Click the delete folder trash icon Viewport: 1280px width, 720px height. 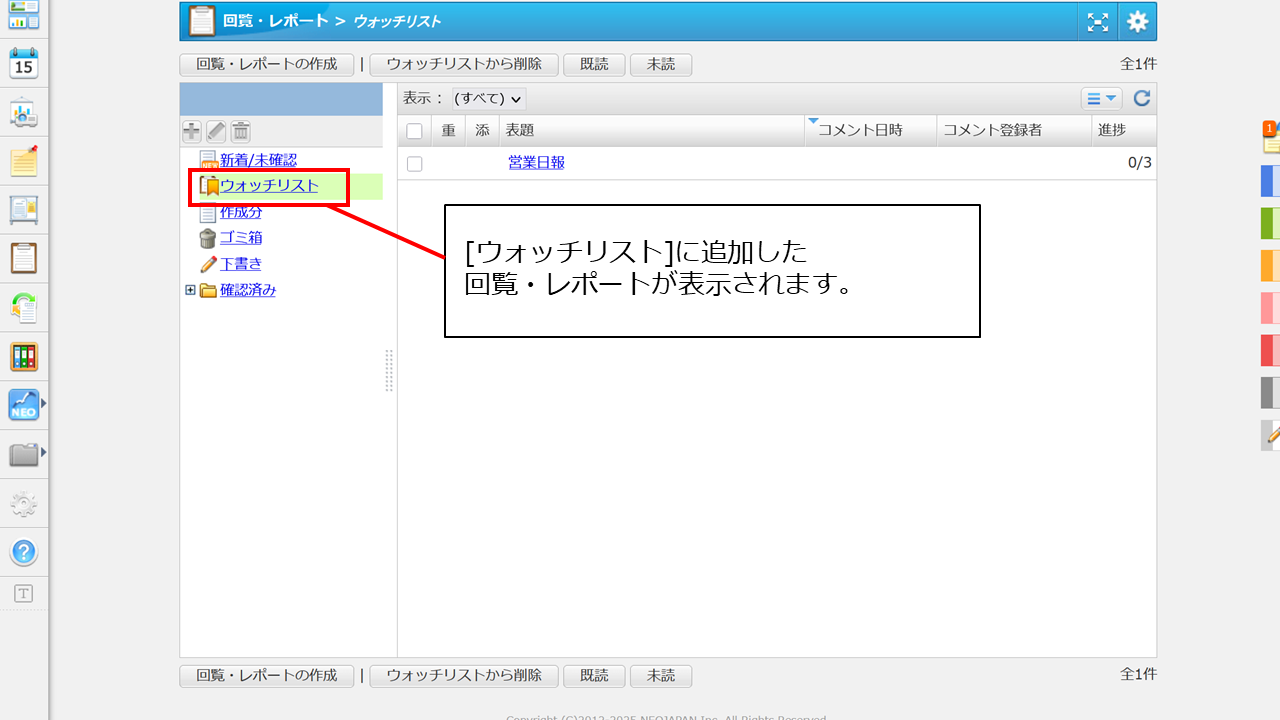[241, 131]
